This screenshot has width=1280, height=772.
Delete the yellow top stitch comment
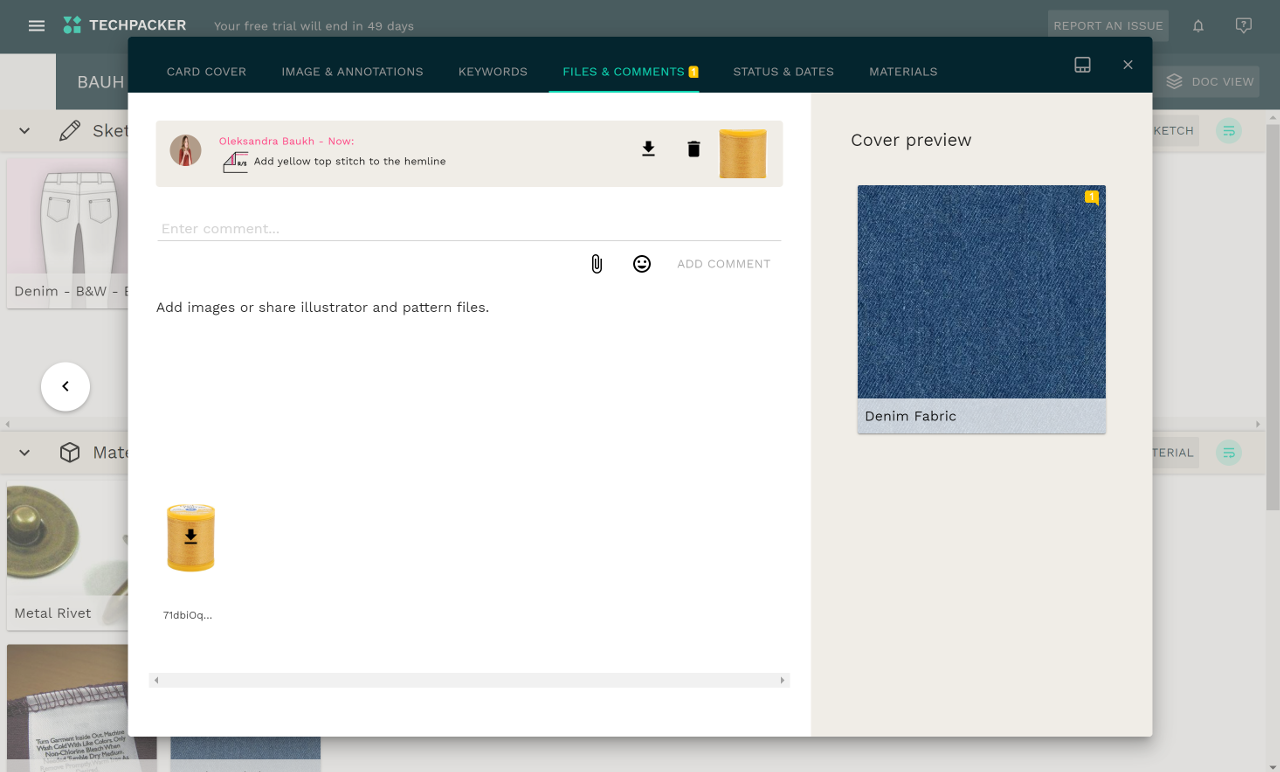pos(694,149)
